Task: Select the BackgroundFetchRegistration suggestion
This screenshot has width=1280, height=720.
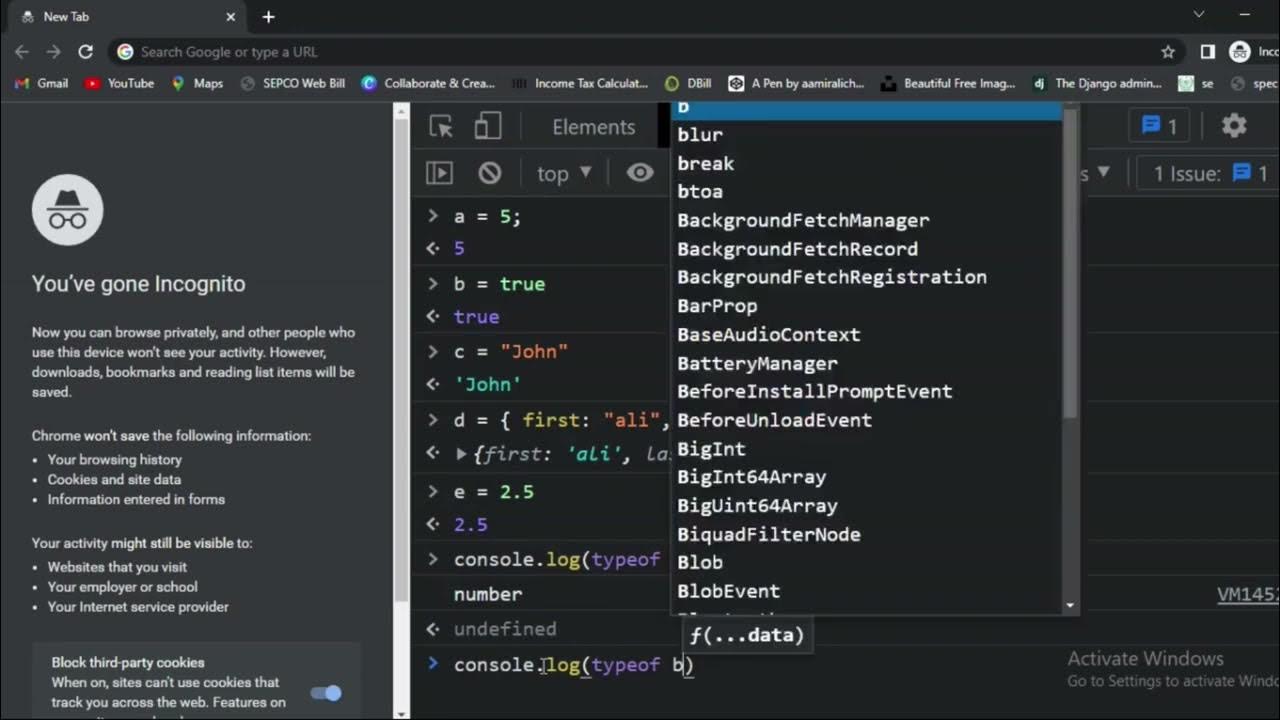Action: (866, 277)
